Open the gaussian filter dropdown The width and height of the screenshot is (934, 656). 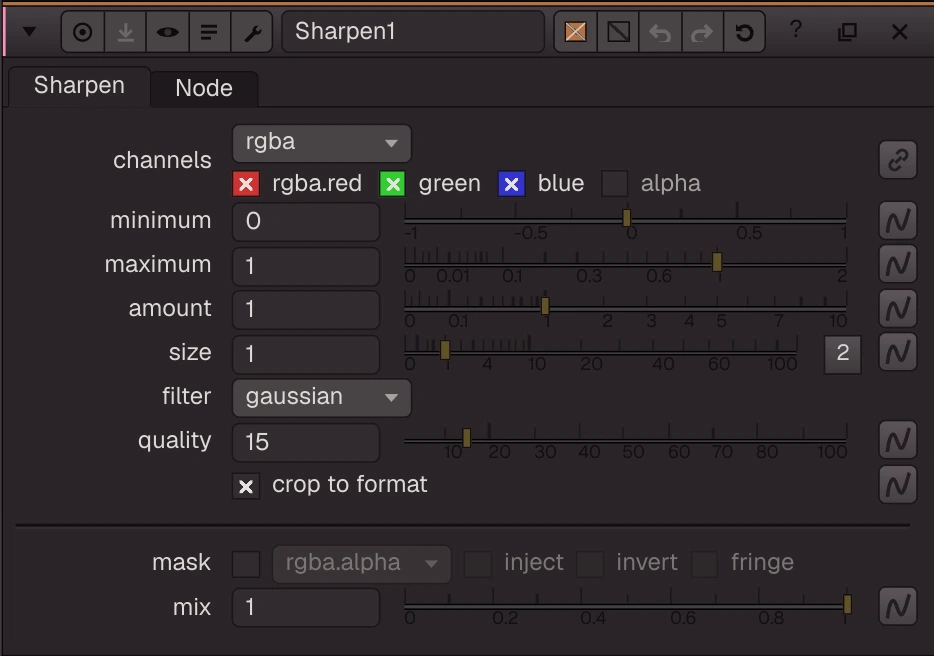(322, 397)
